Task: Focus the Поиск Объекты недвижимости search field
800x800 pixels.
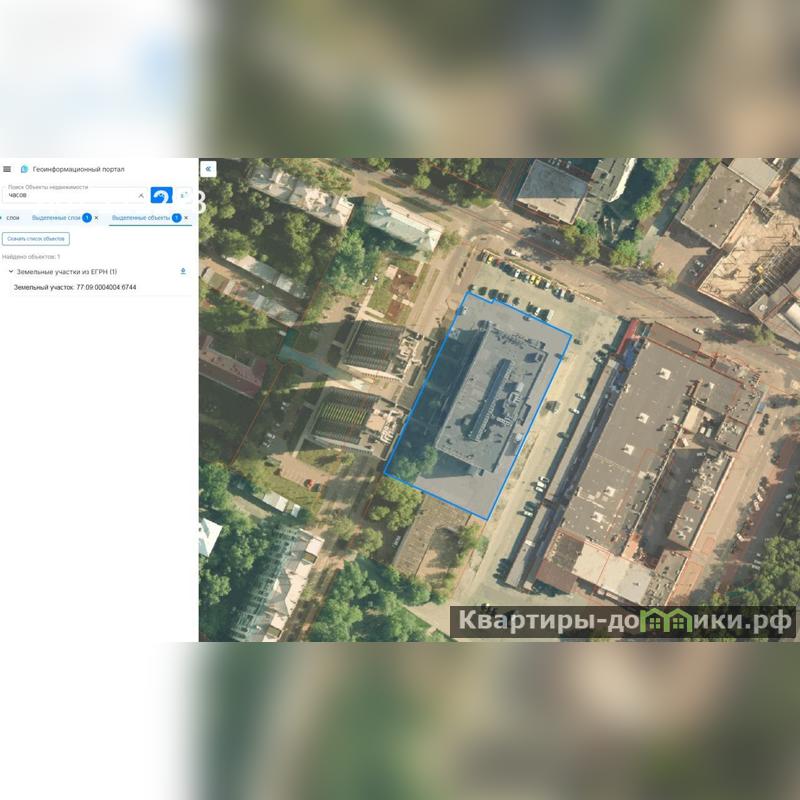Action: click(x=70, y=195)
